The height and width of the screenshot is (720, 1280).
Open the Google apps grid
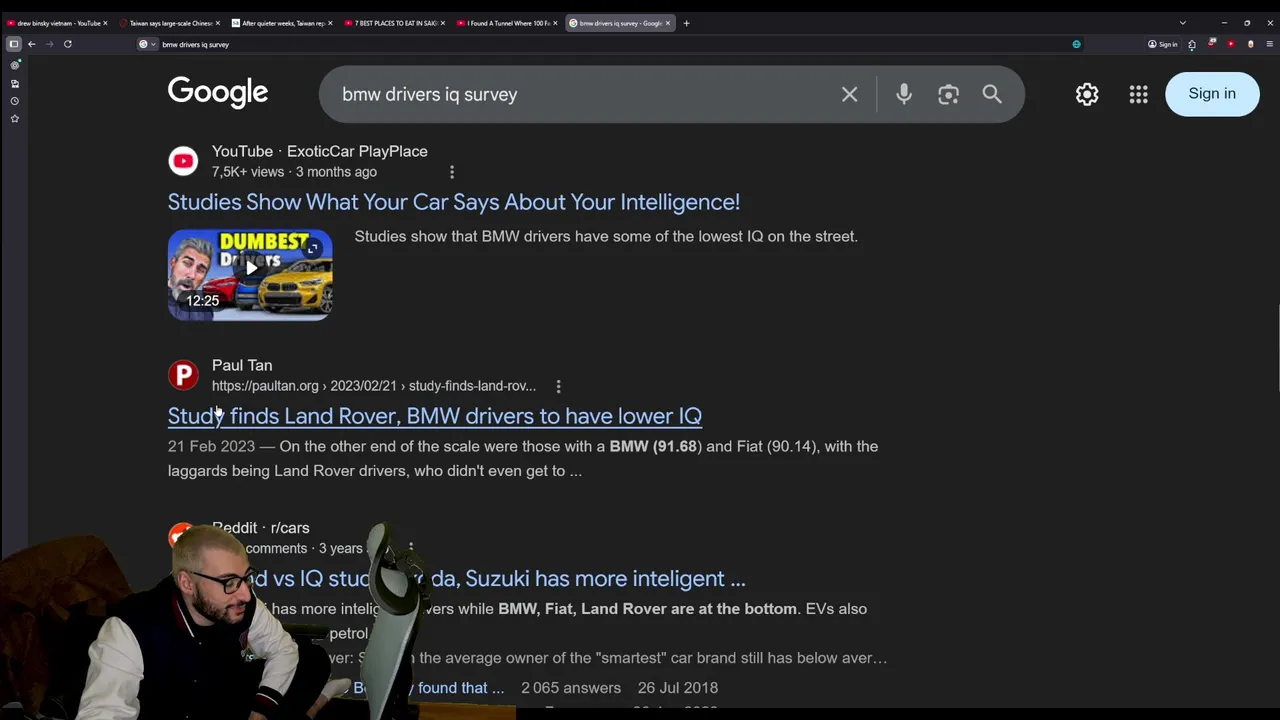[x=1138, y=94]
